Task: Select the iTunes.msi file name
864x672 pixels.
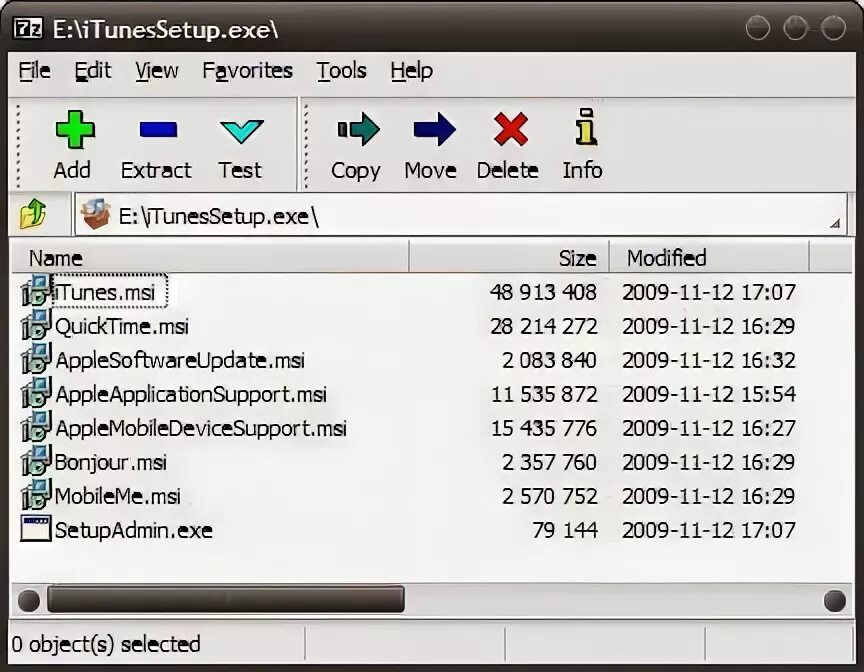Action: tap(105, 292)
